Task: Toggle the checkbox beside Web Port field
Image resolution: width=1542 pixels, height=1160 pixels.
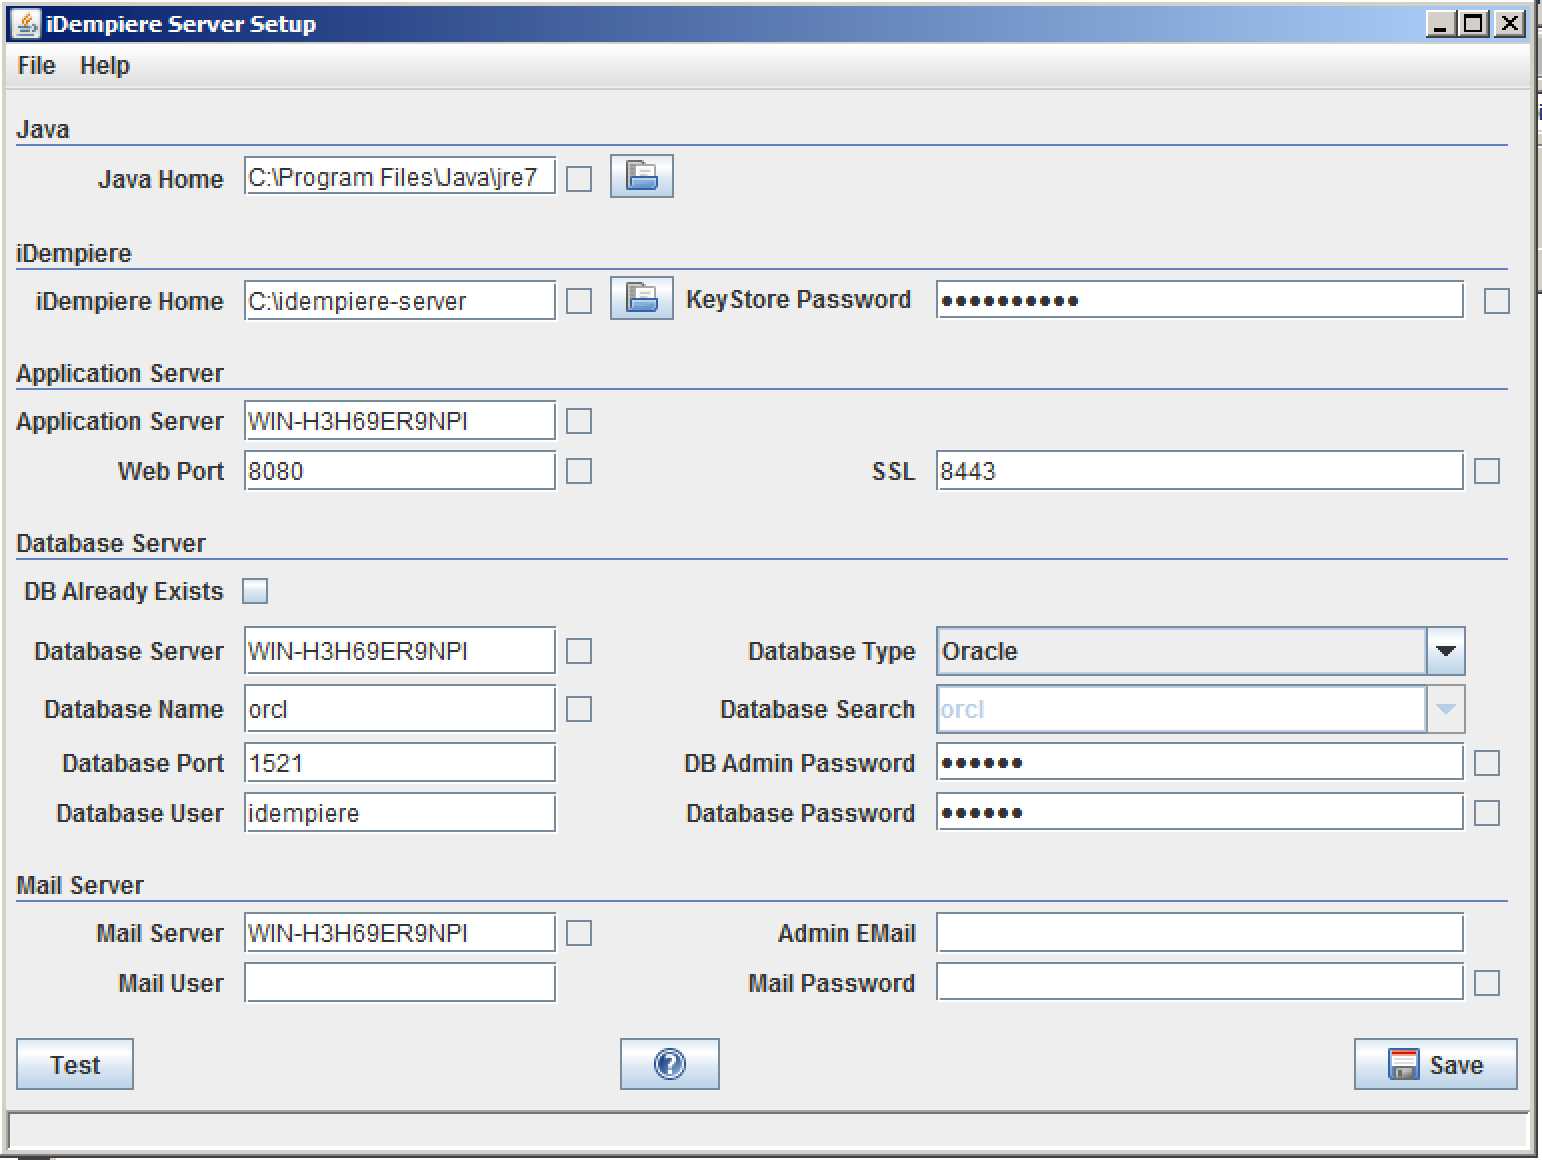Action: point(579,471)
